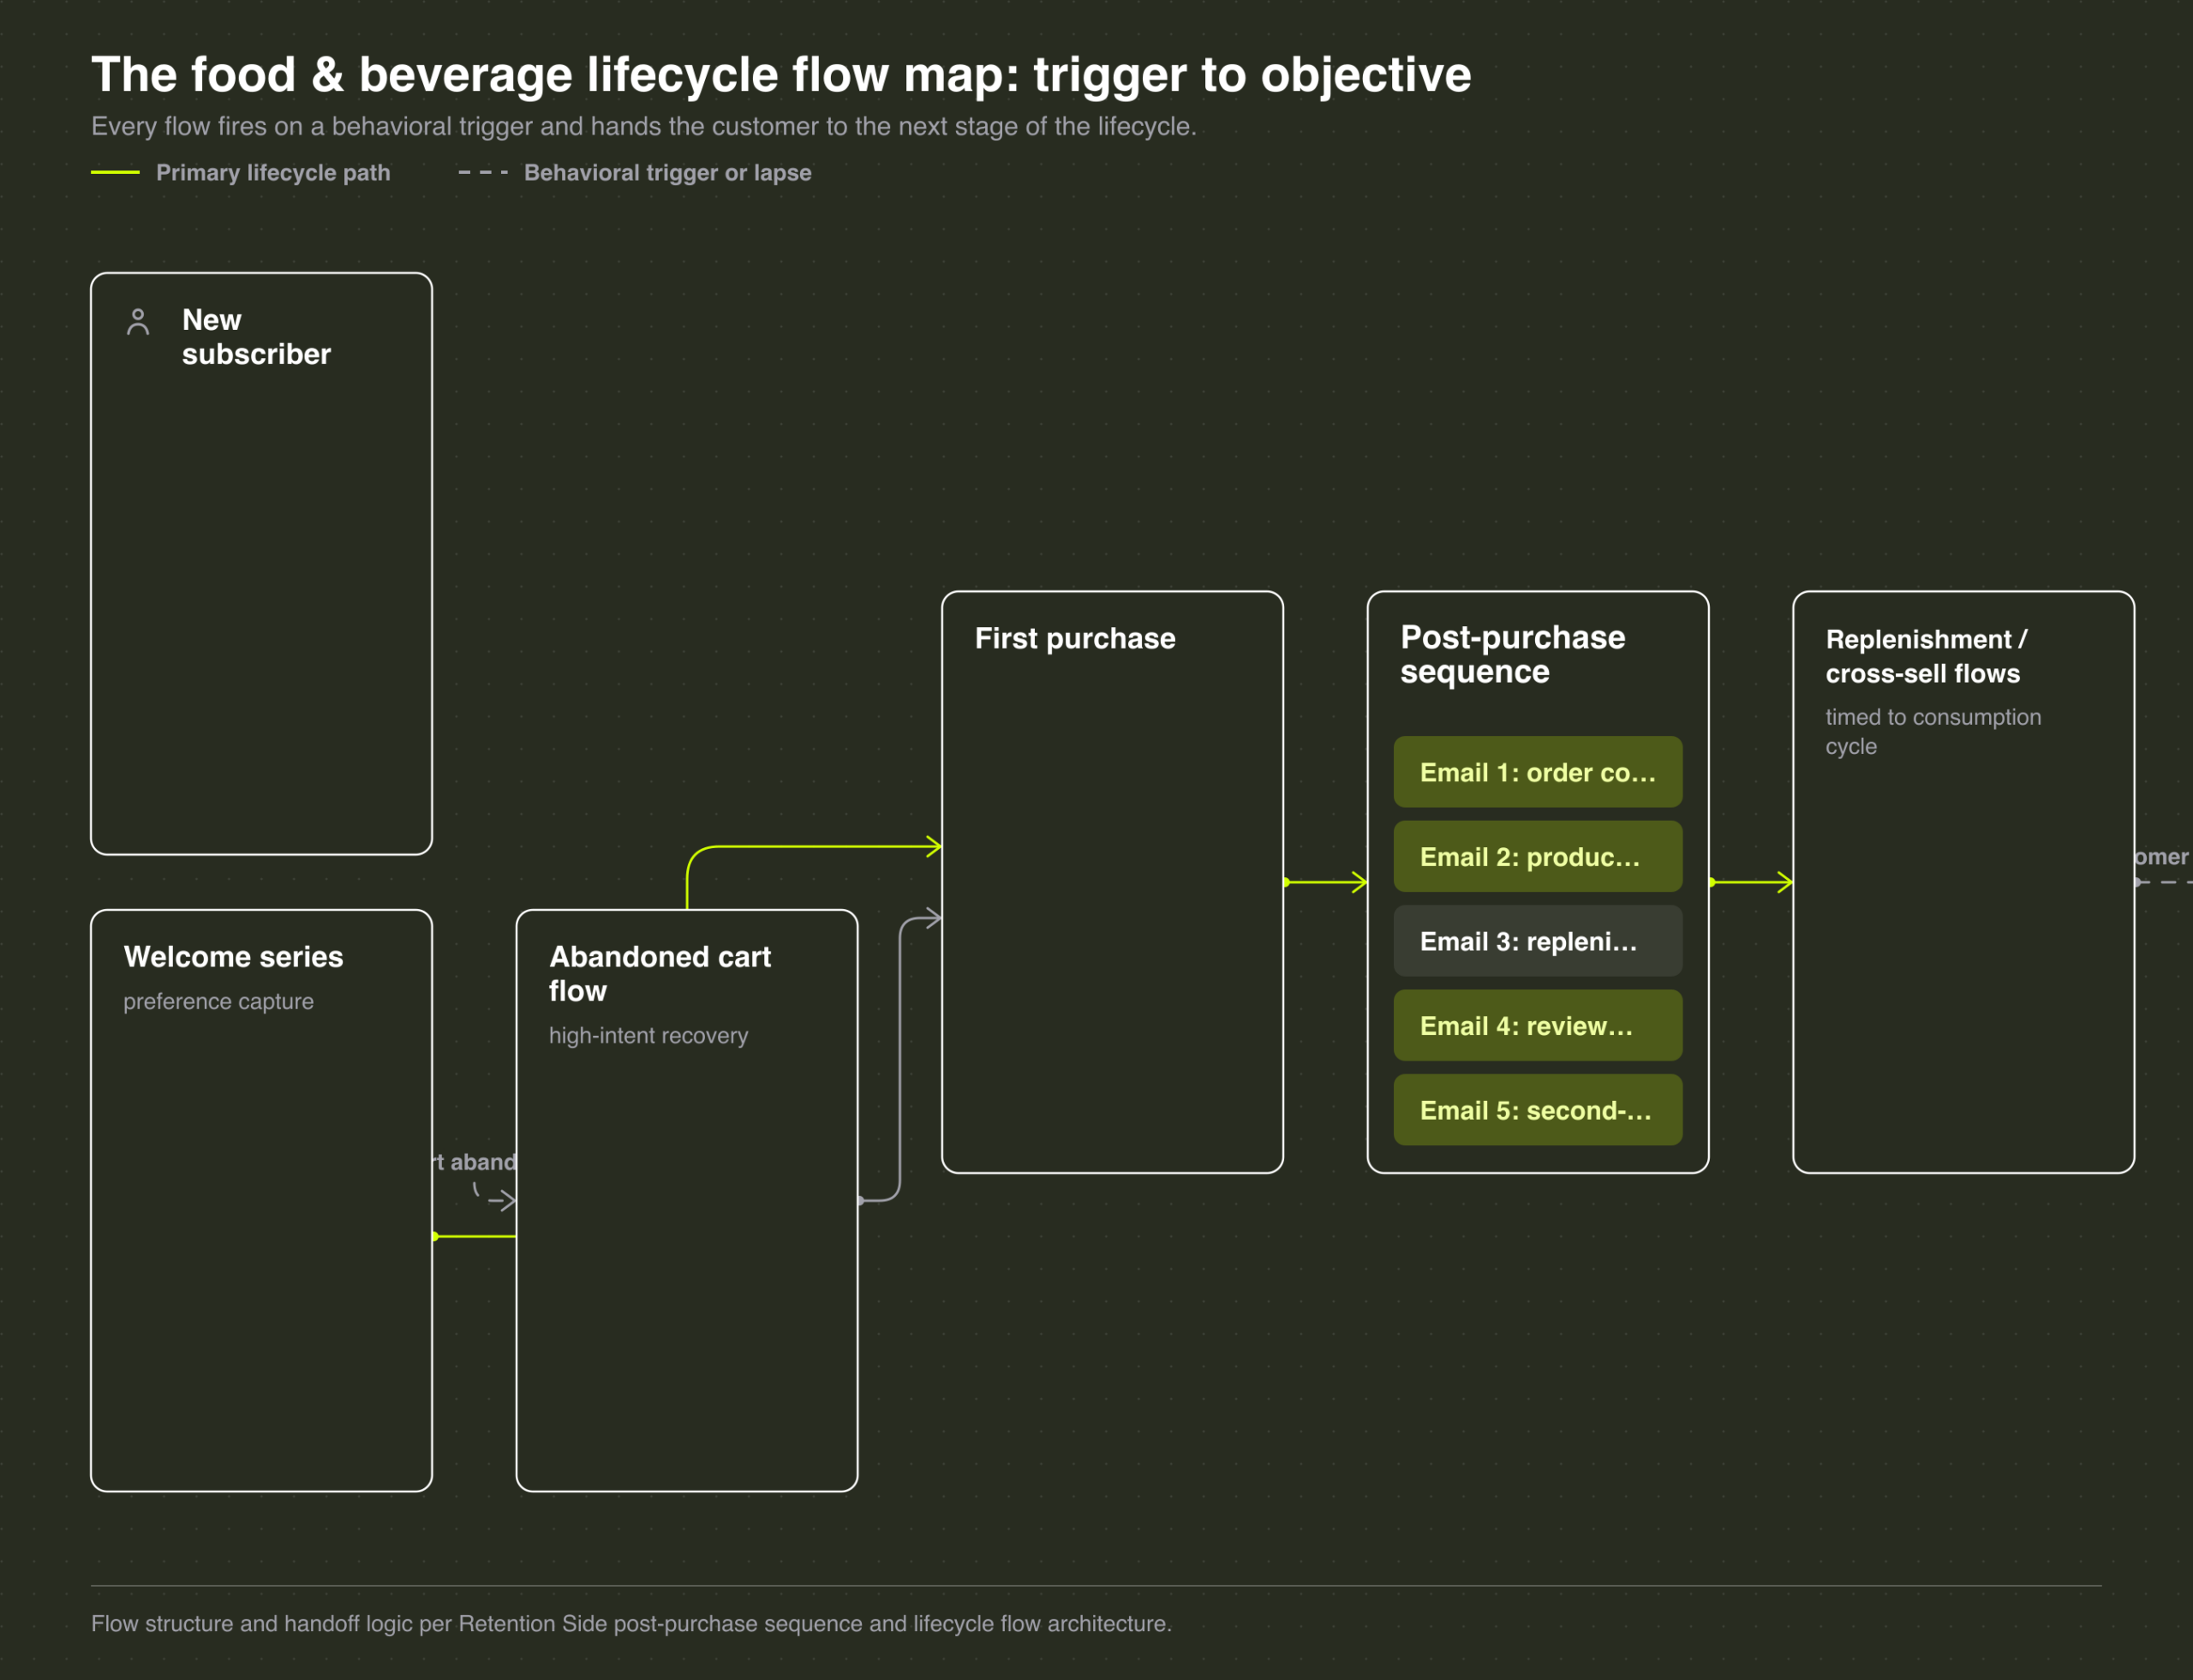Open the Email 4: review… chip
The height and width of the screenshot is (1680, 2193).
pos(1538,1026)
